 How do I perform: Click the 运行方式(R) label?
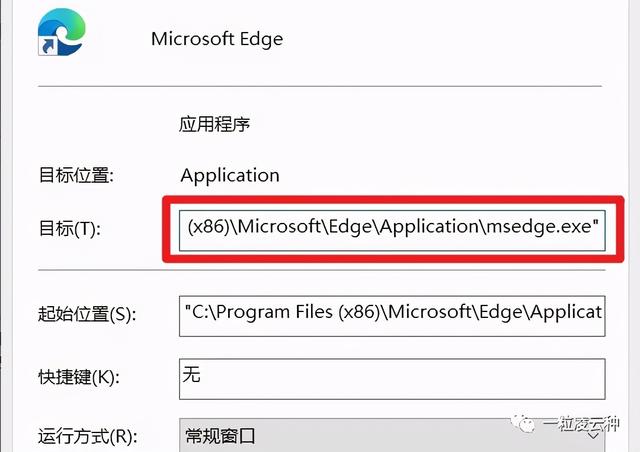[87, 436]
